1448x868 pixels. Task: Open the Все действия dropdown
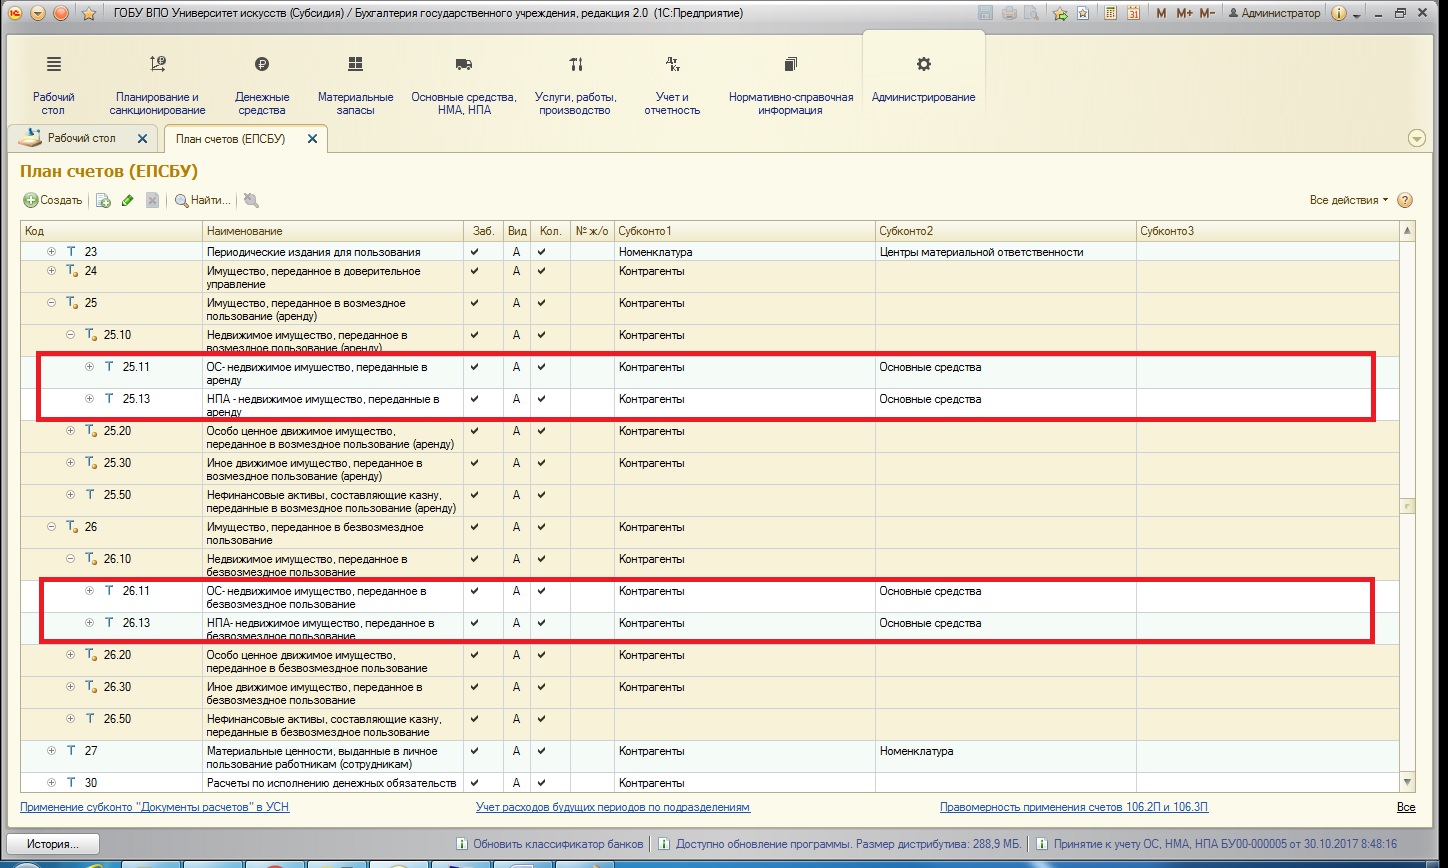pyautogui.click(x=1348, y=200)
